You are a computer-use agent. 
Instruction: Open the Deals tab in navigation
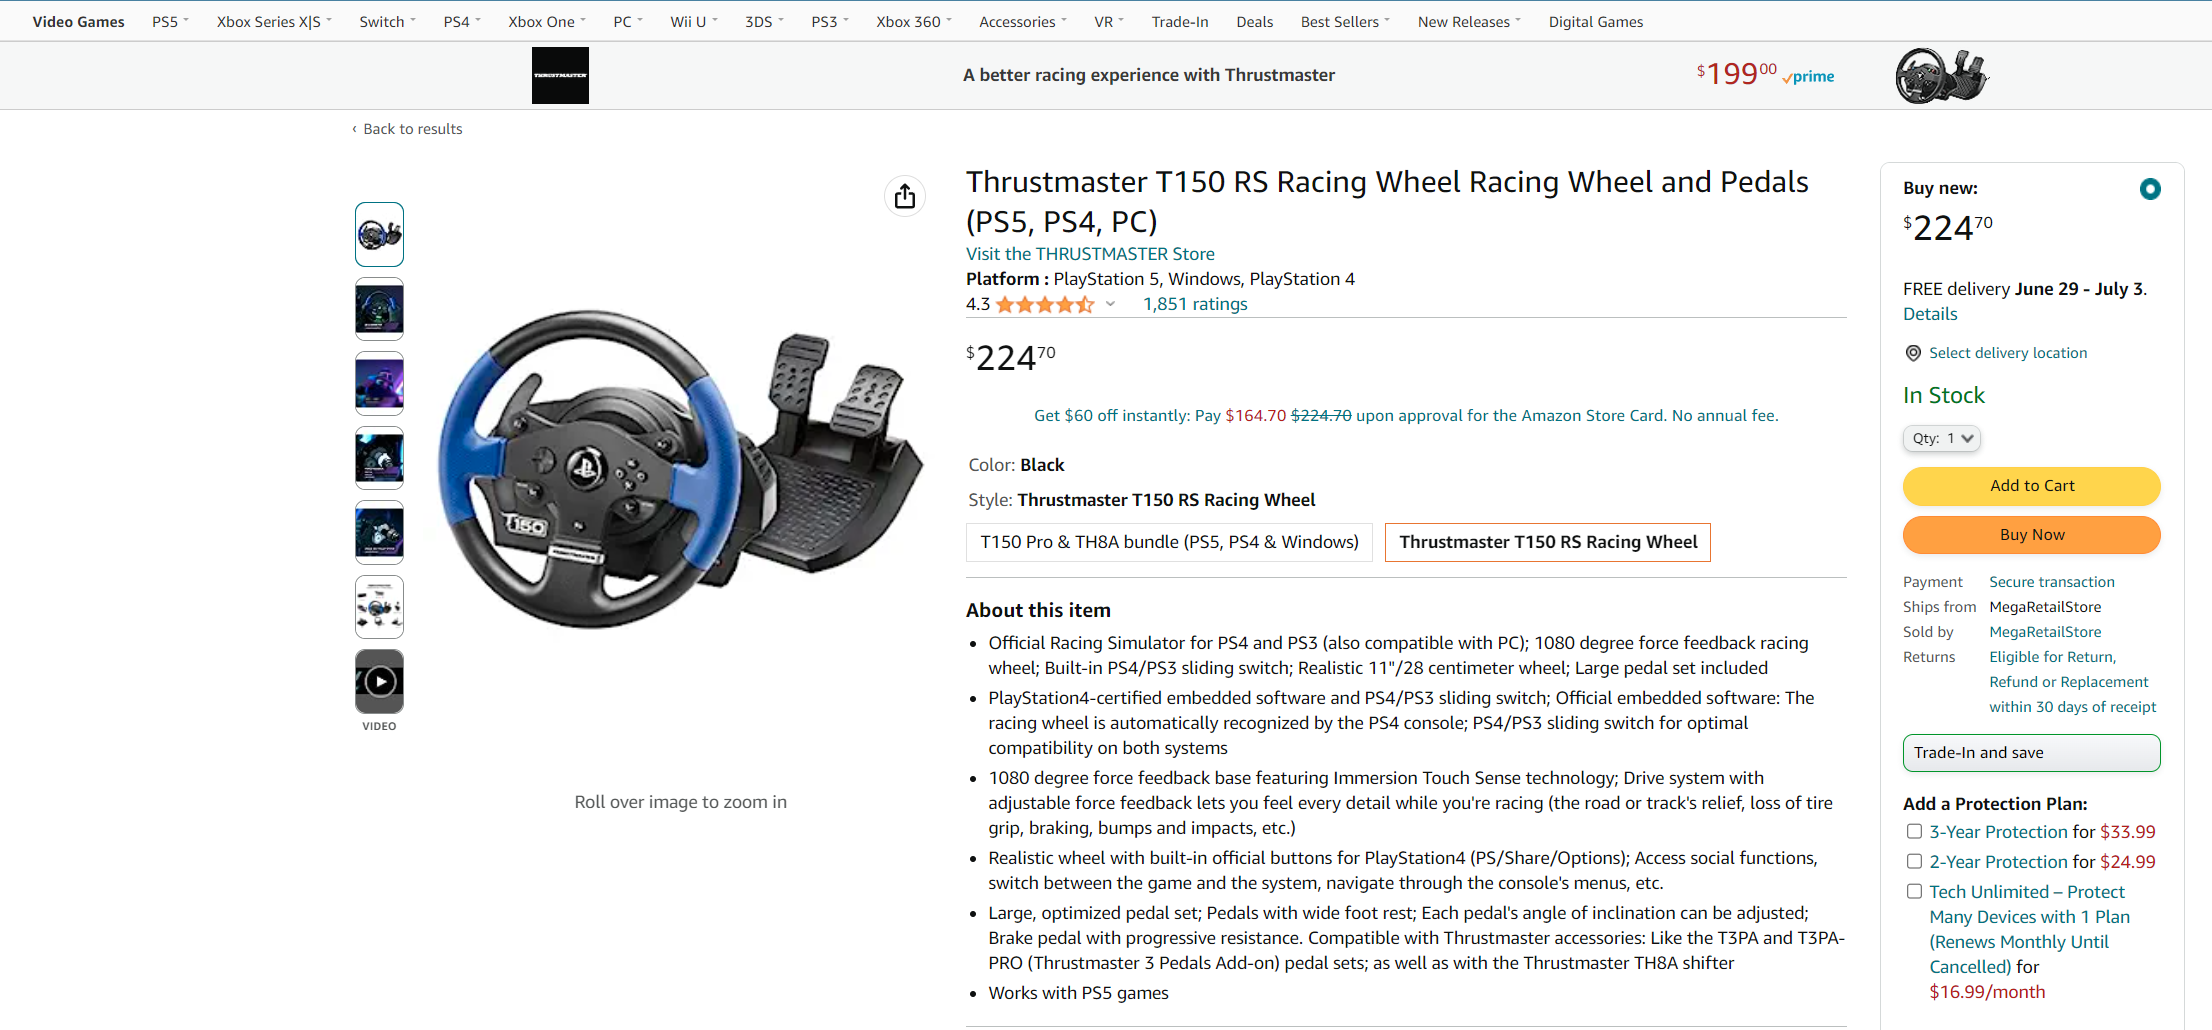[1254, 21]
